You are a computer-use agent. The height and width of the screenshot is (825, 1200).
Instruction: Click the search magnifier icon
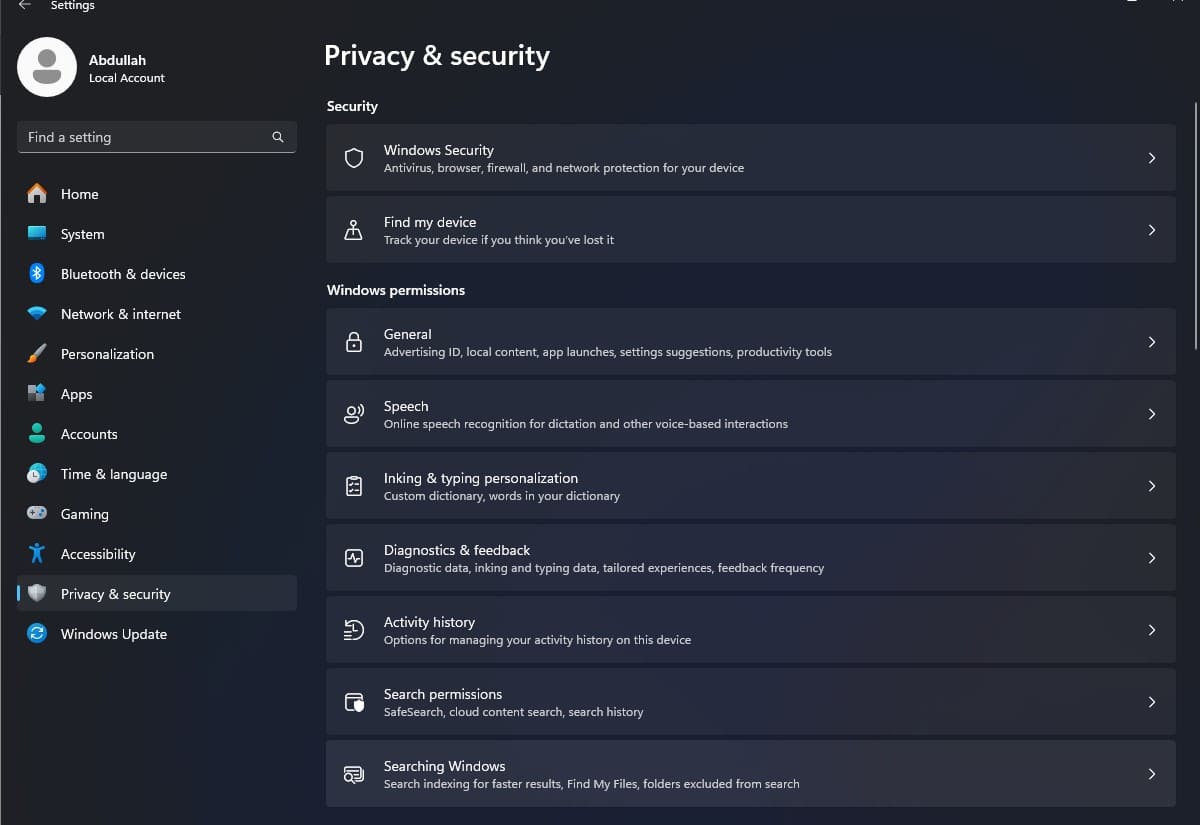pyautogui.click(x=278, y=137)
